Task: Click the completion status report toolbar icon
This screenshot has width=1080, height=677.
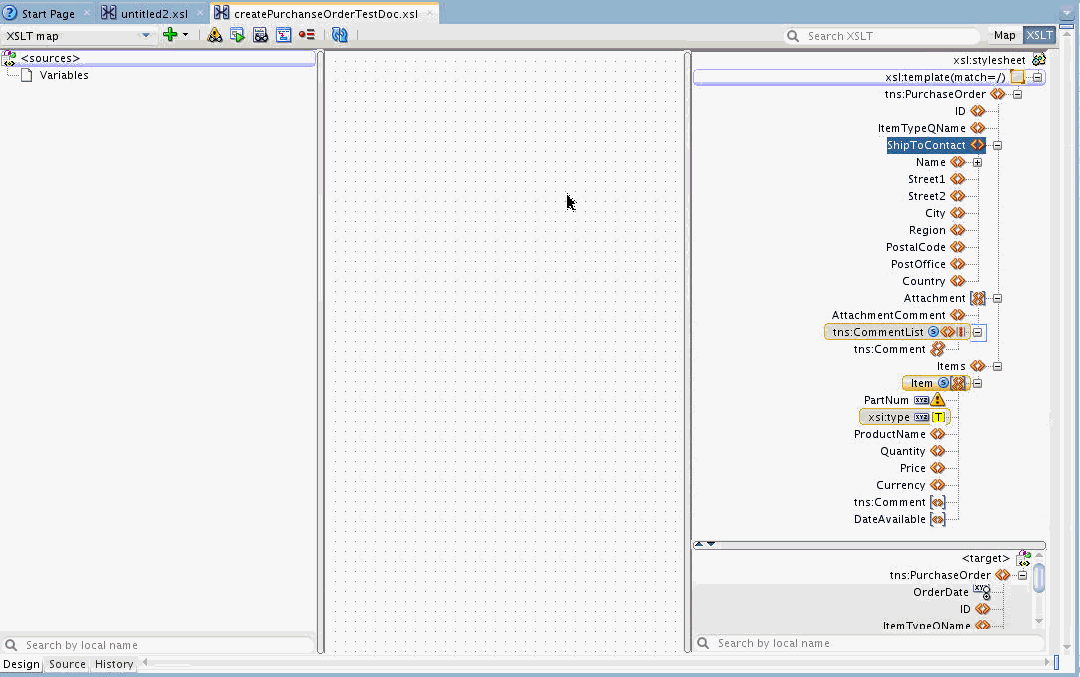Action: click(283, 35)
